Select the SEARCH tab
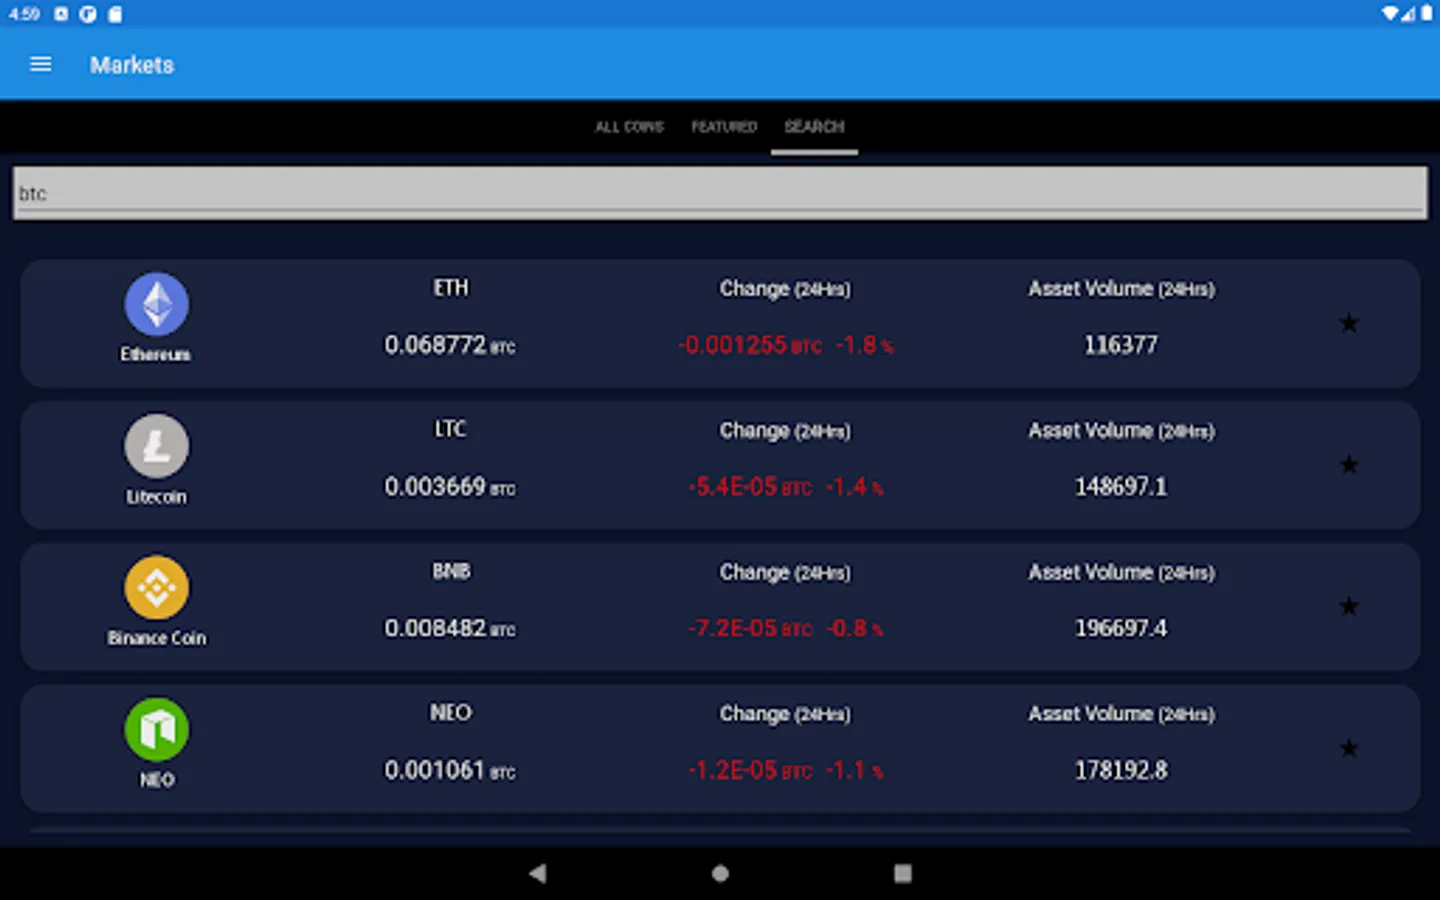 pos(814,127)
